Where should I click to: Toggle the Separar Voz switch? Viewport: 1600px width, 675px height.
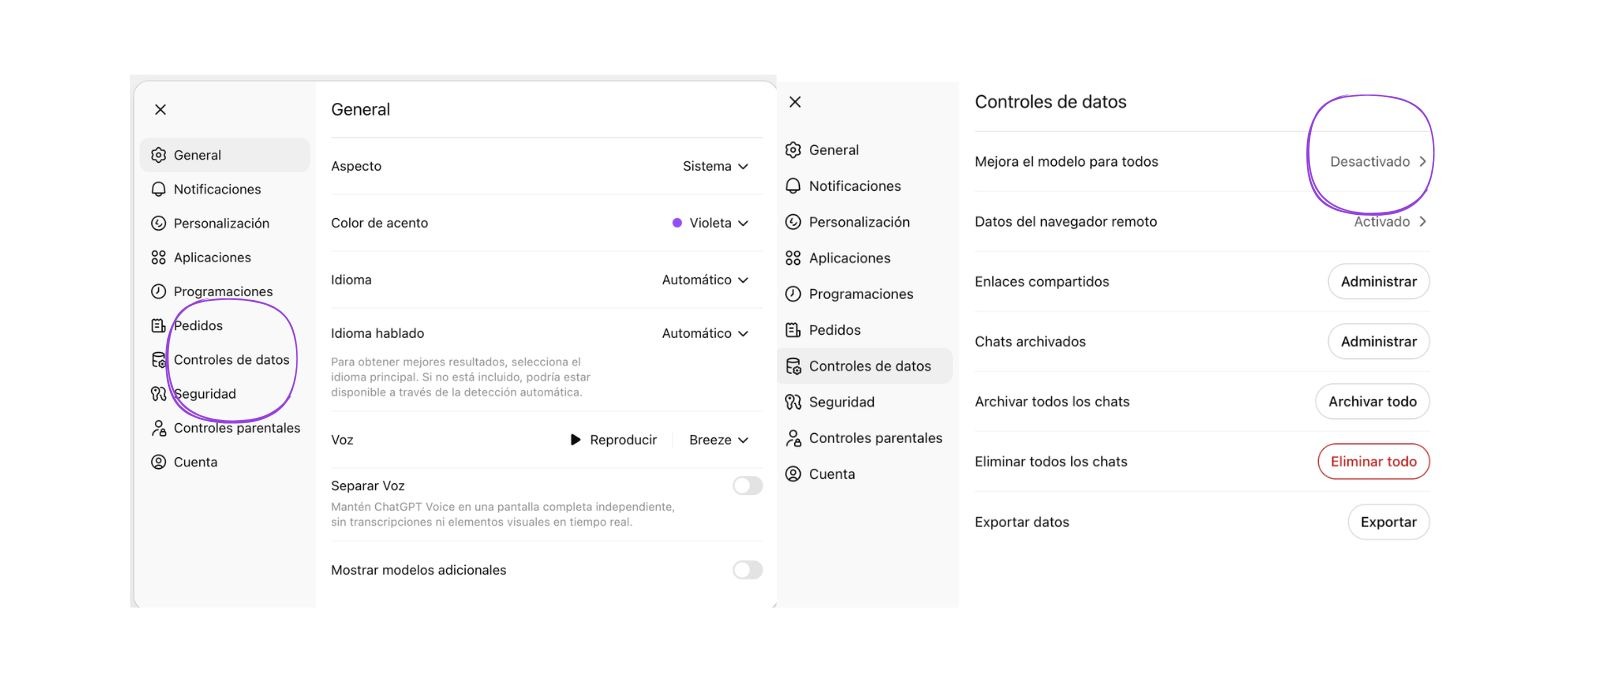click(747, 486)
